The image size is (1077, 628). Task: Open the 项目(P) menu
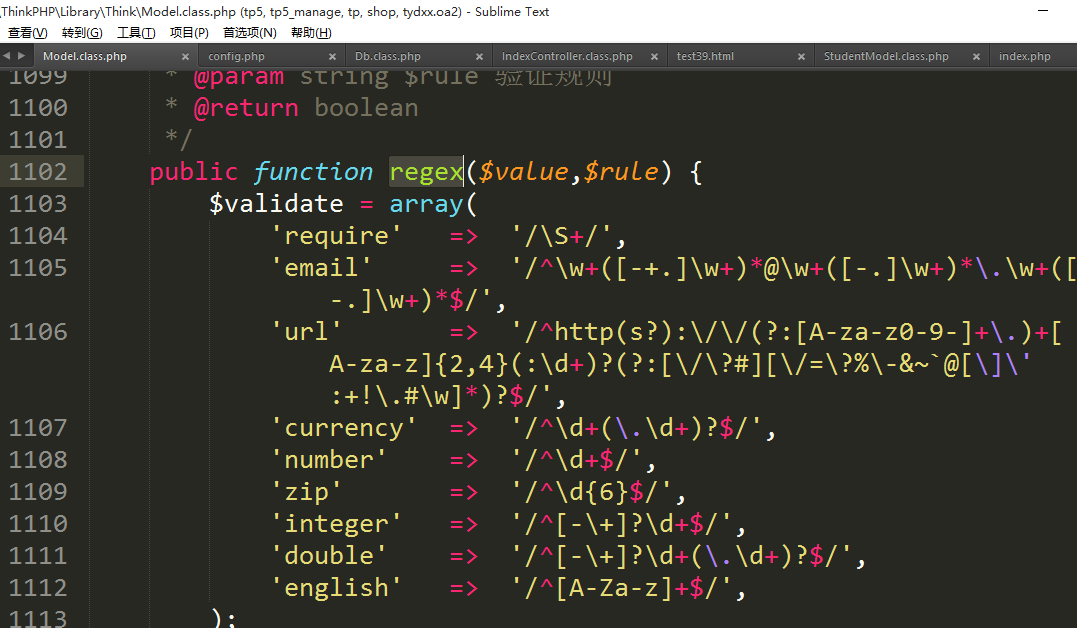(x=189, y=33)
